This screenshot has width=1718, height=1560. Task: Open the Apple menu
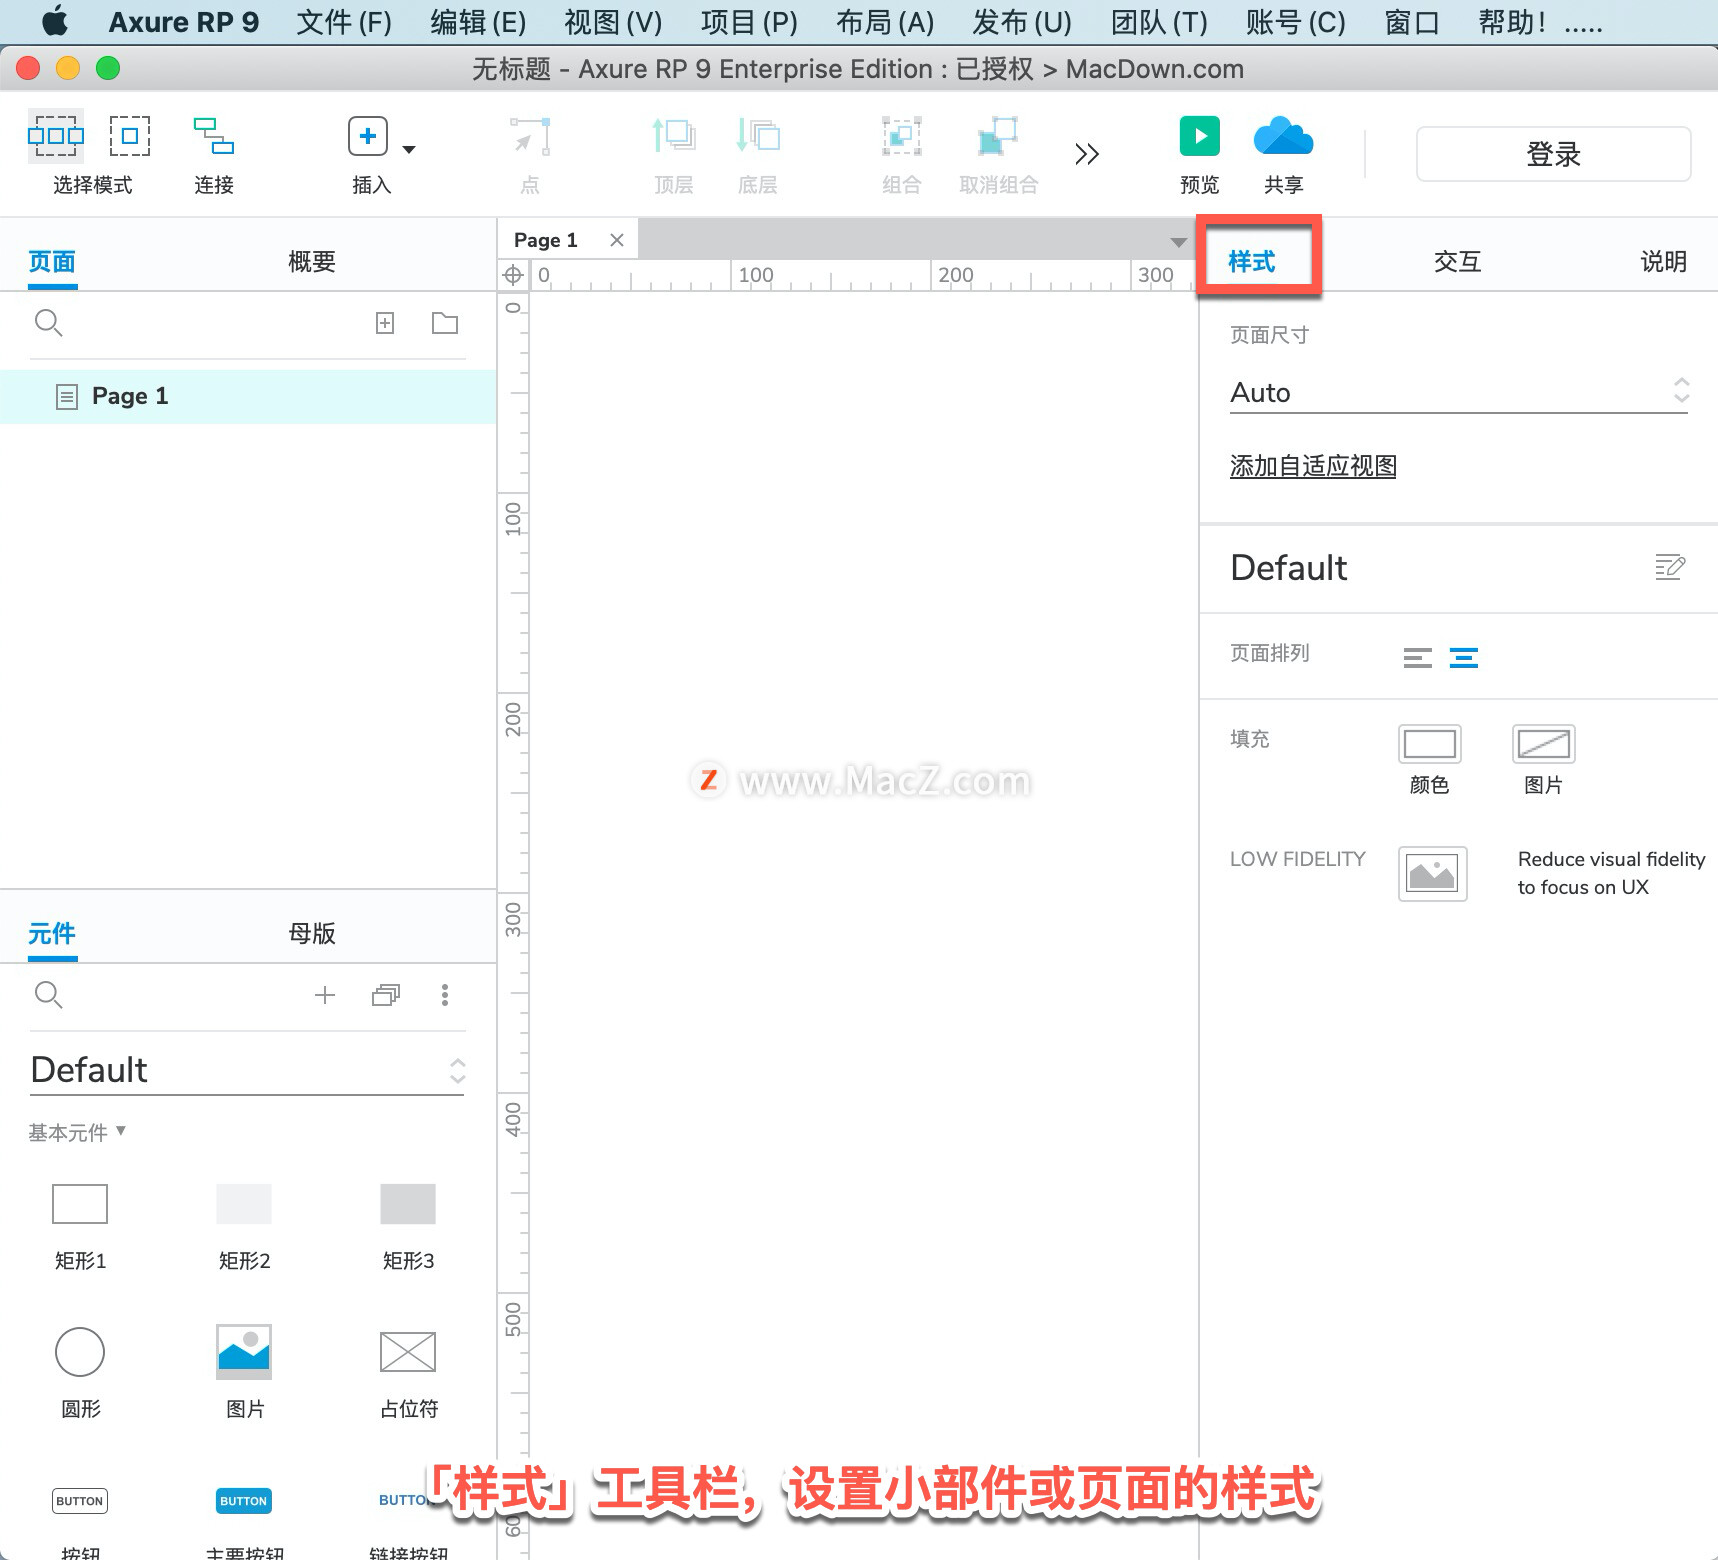tap(55, 21)
